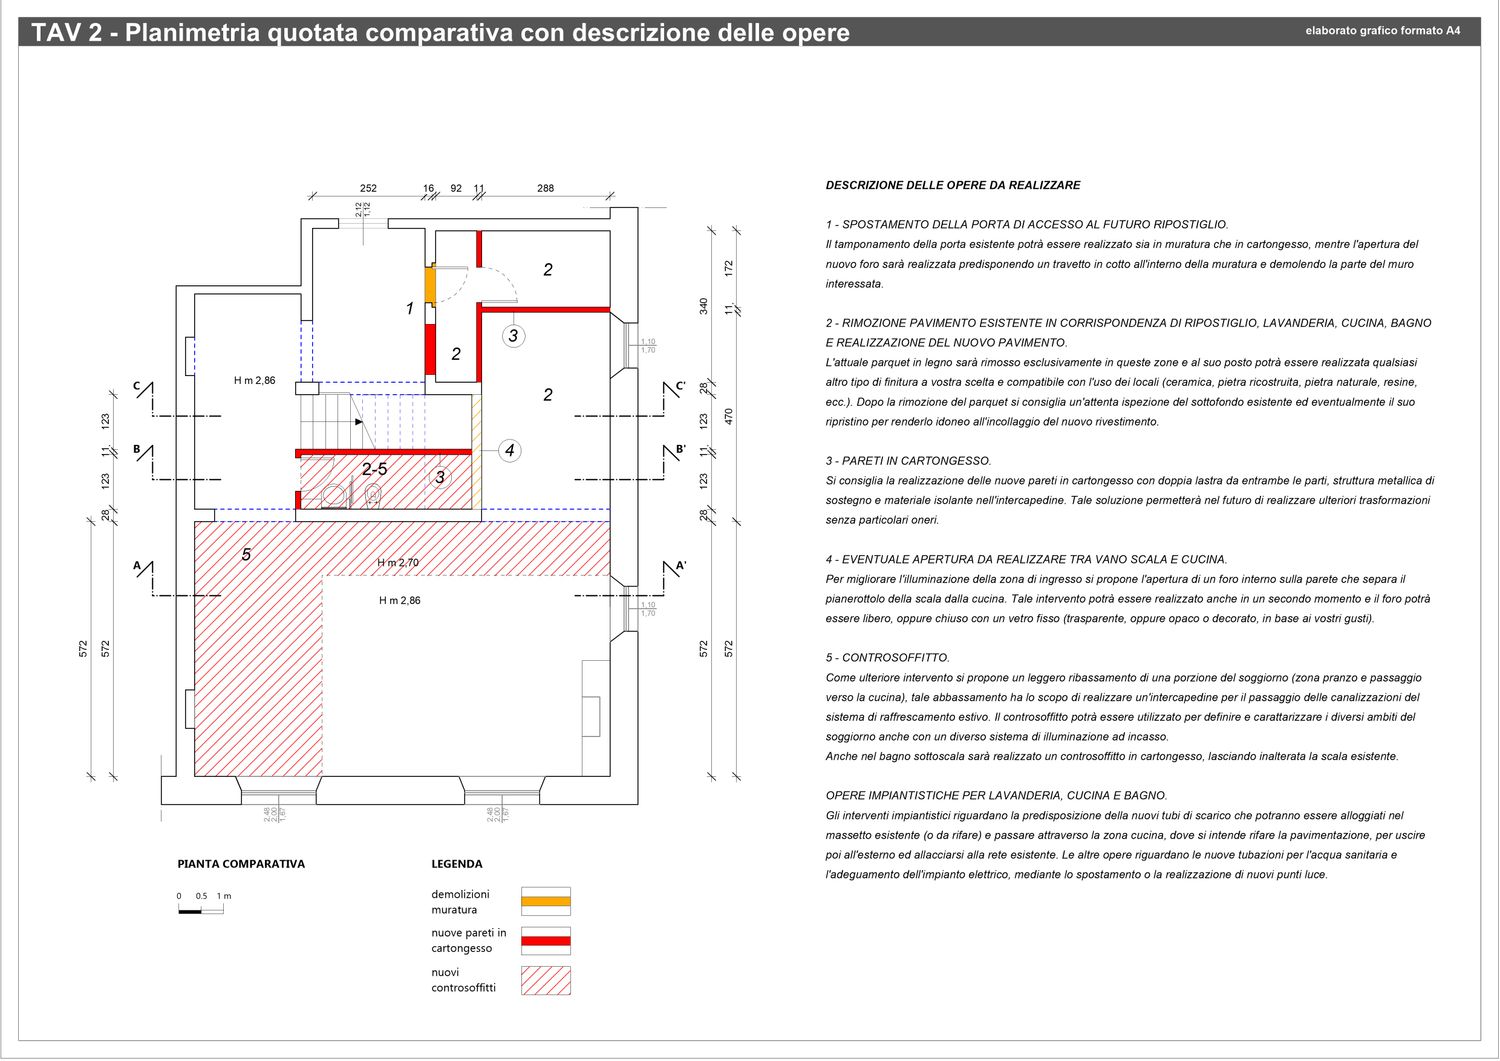Click the TAV 2 title in header bar

point(440,33)
